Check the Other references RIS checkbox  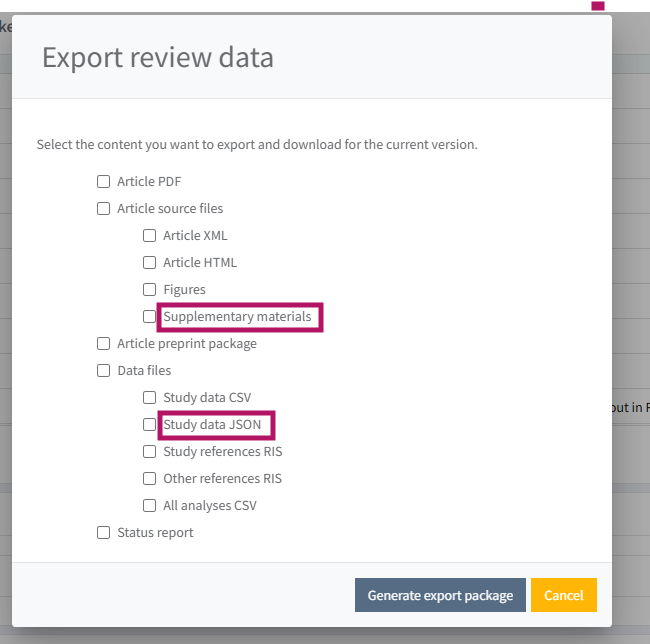pos(149,479)
